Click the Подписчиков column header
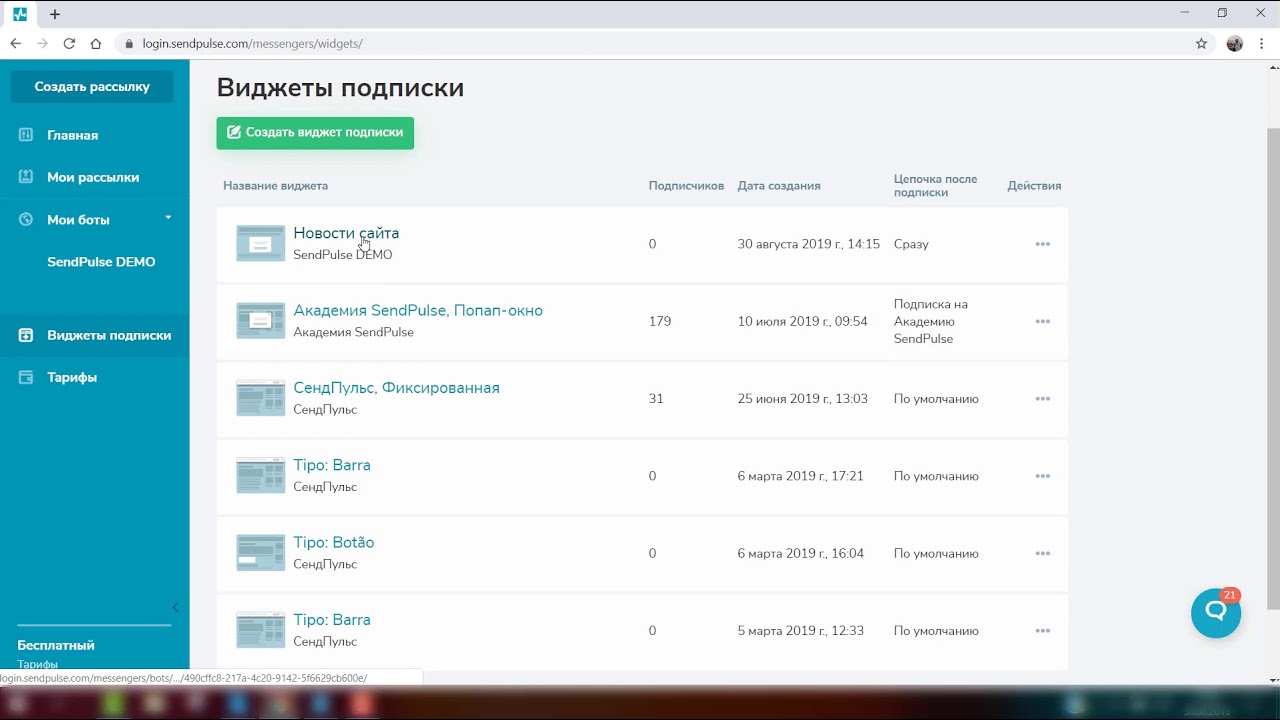Viewport: 1280px width, 720px height. coord(686,186)
